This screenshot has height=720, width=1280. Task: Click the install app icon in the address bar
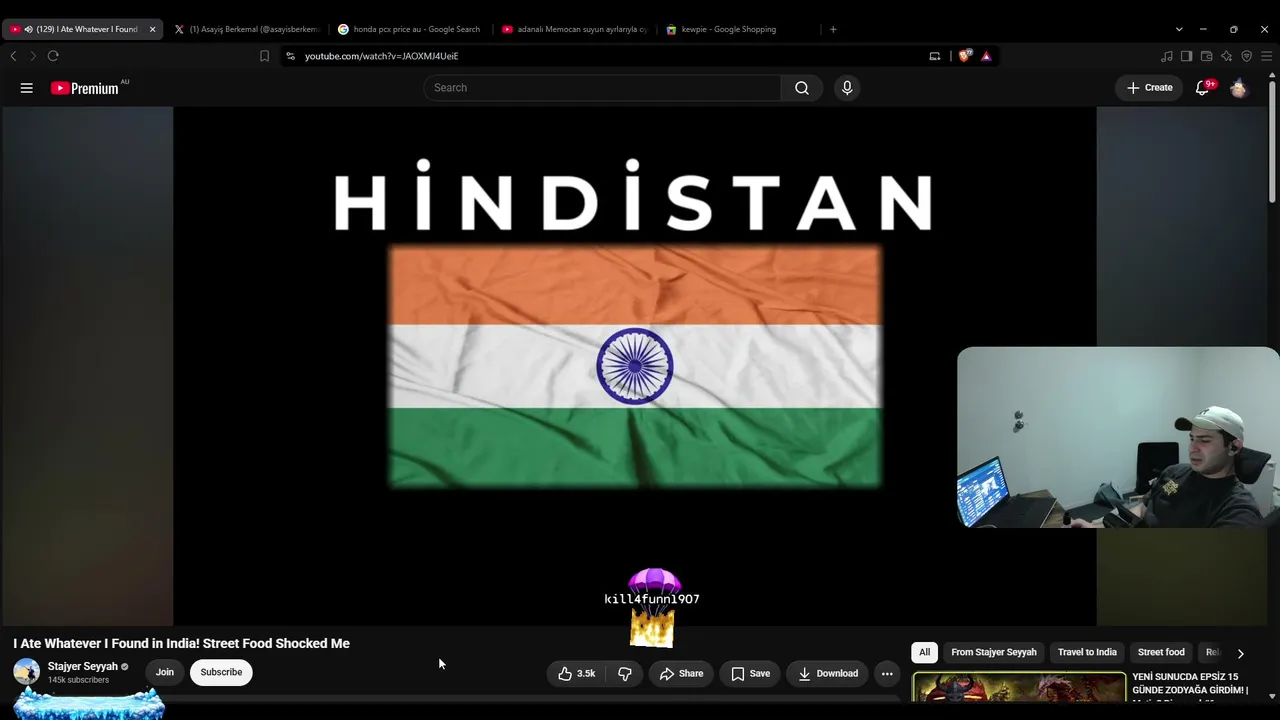935,56
